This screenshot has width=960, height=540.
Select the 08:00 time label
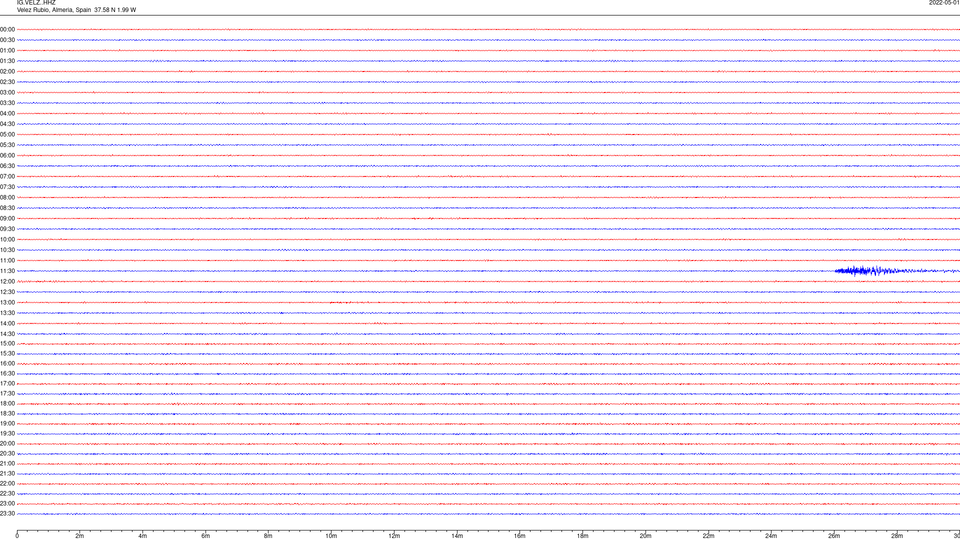[x=7, y=197]
